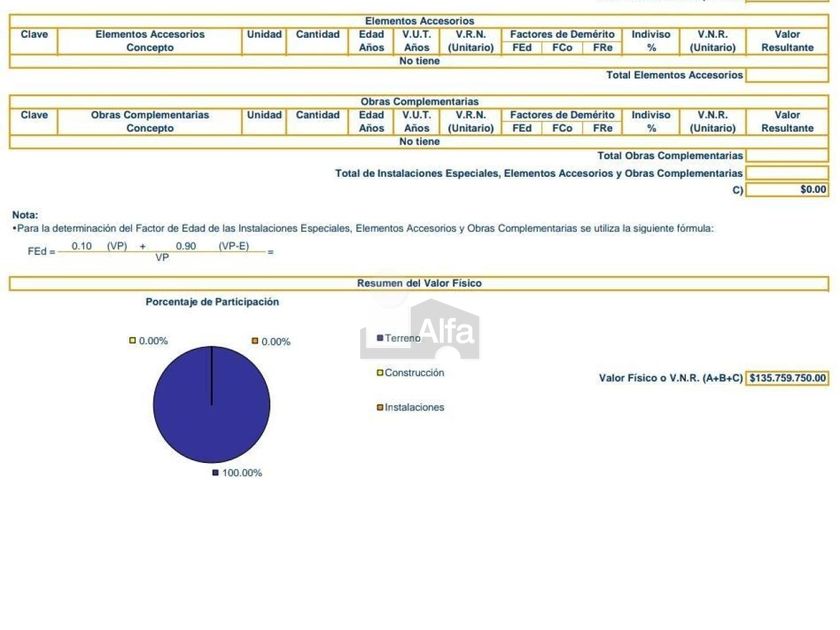Select Indiviso % header in Elementos Accesorios table
The image size is (840, 630).
tap(651, 41)
